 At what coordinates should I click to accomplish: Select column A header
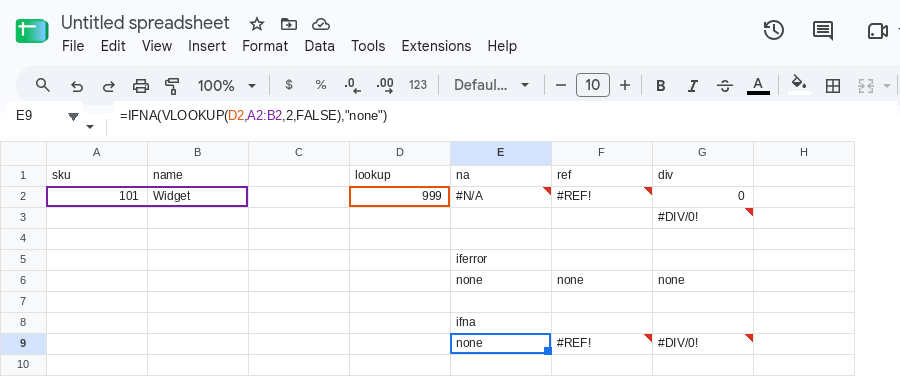97,153
